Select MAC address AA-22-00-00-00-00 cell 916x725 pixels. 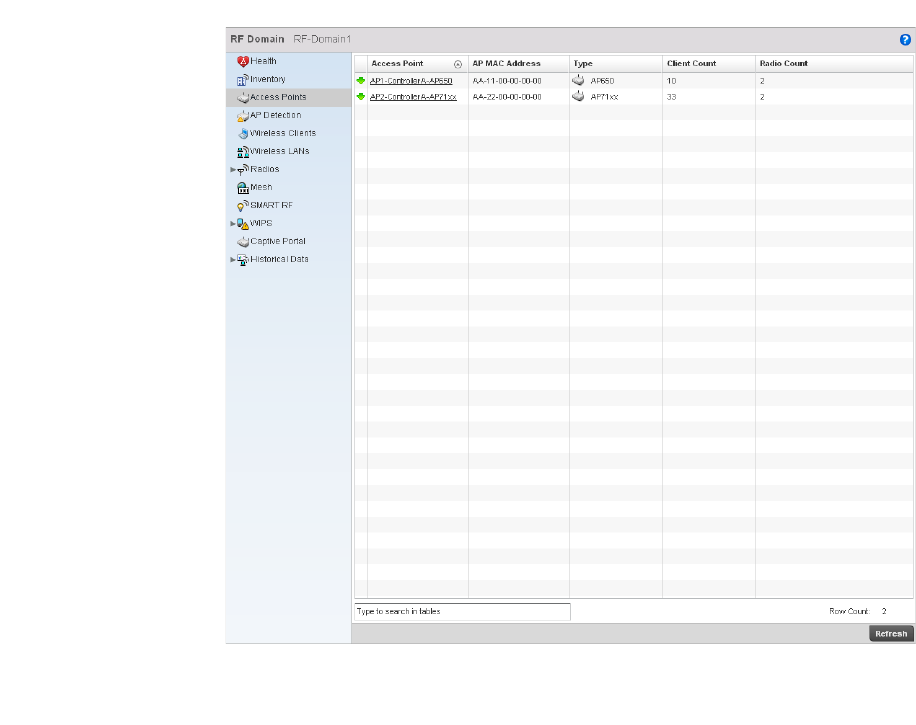(507, 97)
